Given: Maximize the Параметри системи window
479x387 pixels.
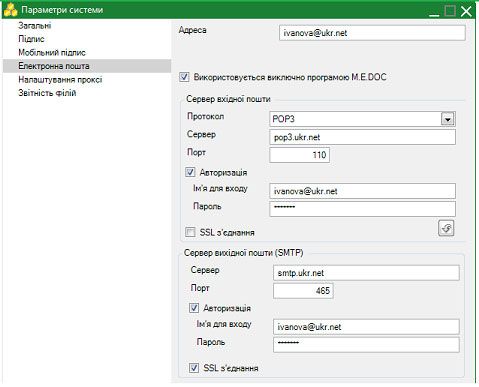Looking at the screenshot, I should [x=450, y=11].
